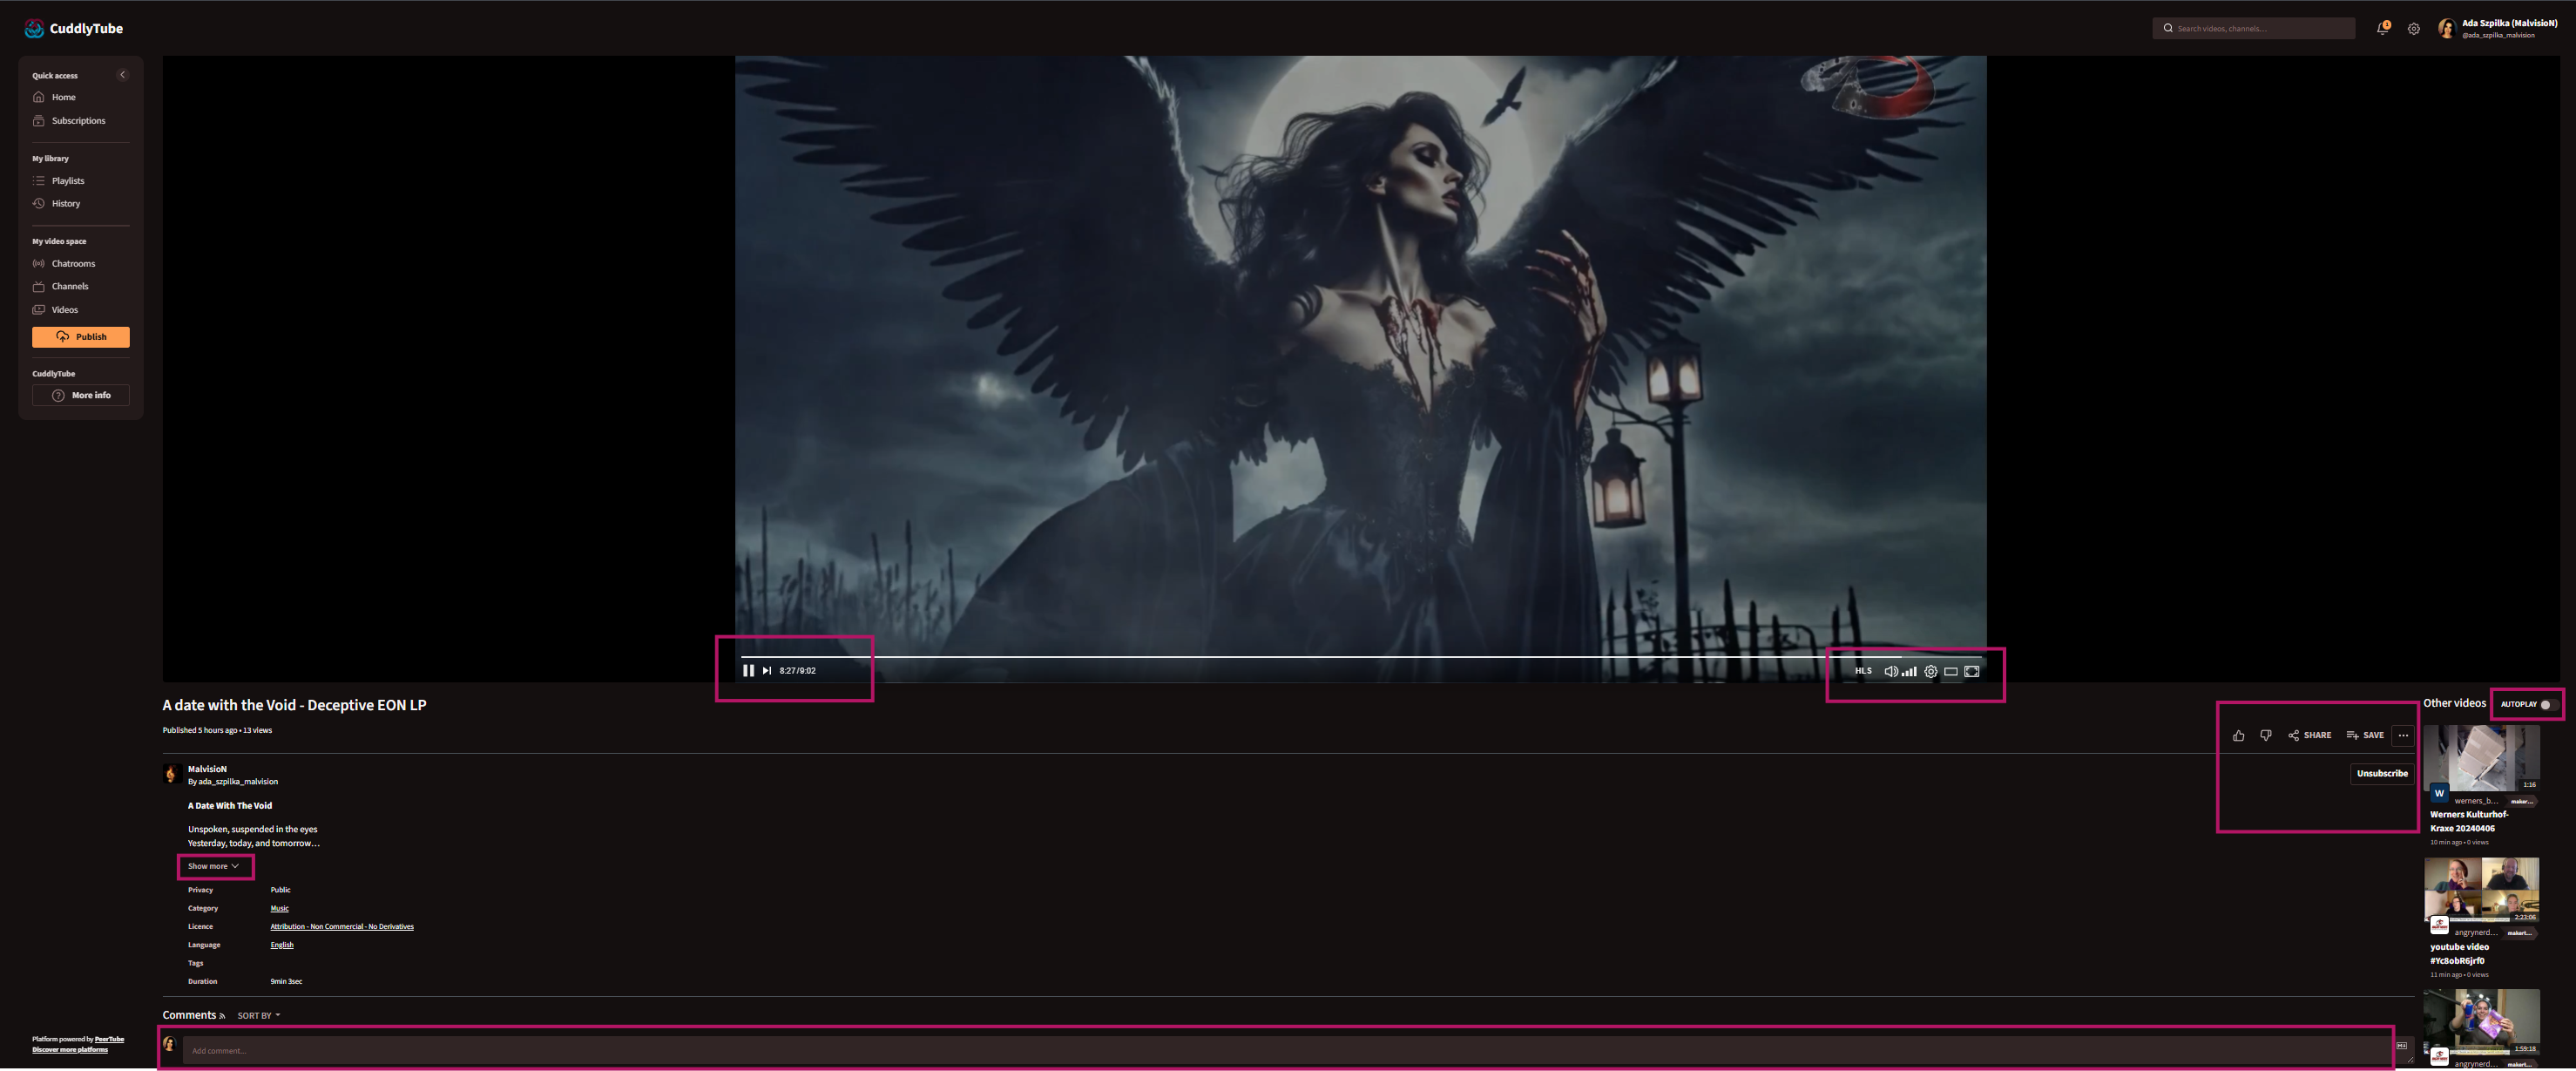Go to Subscriptions in sidebar
2576x1071 pixels.
pyautogui.click(x=78, y=121)
